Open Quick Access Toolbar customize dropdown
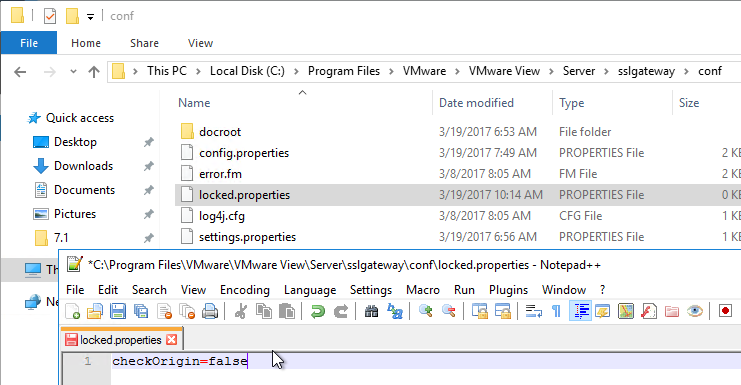Screen dimensions: 741x385 pos(90,17)
